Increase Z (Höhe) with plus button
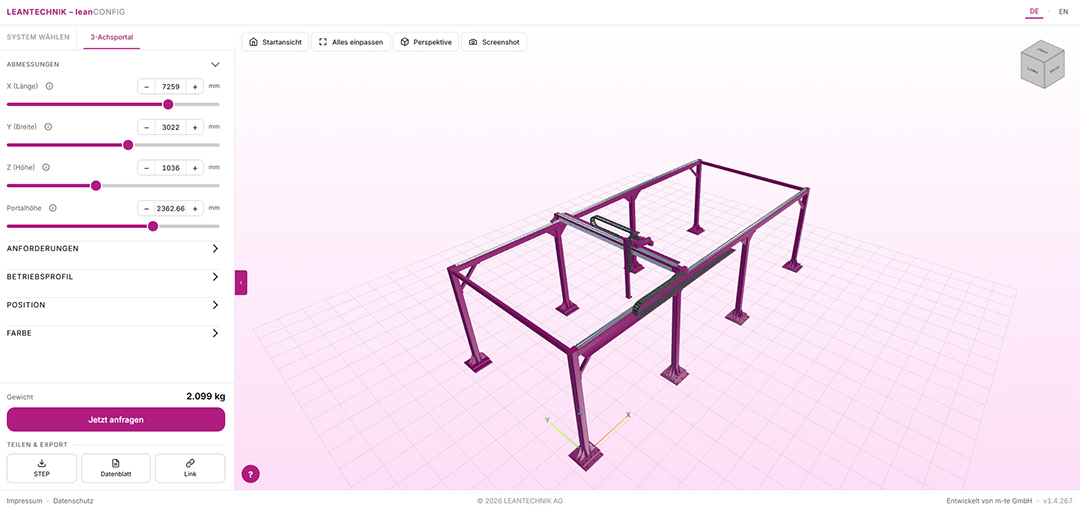The image size is (1080, 510). click(195, 167)
